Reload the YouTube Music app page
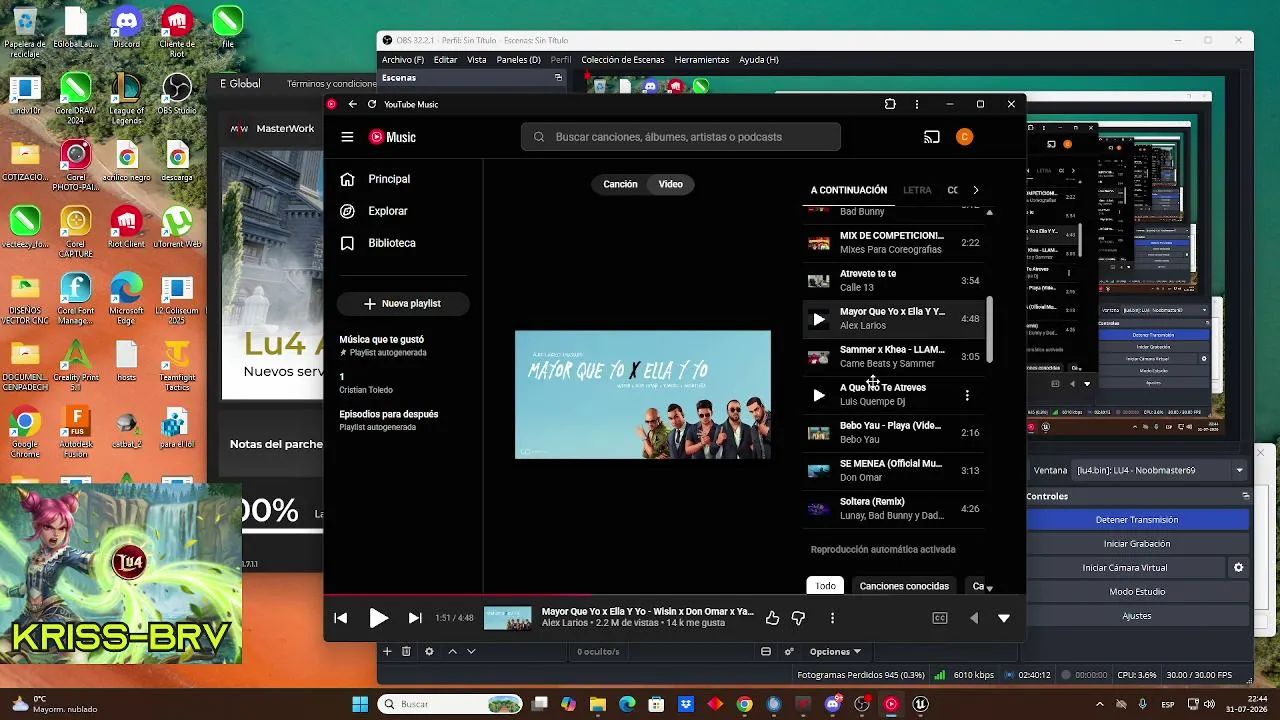 point(372,104)
